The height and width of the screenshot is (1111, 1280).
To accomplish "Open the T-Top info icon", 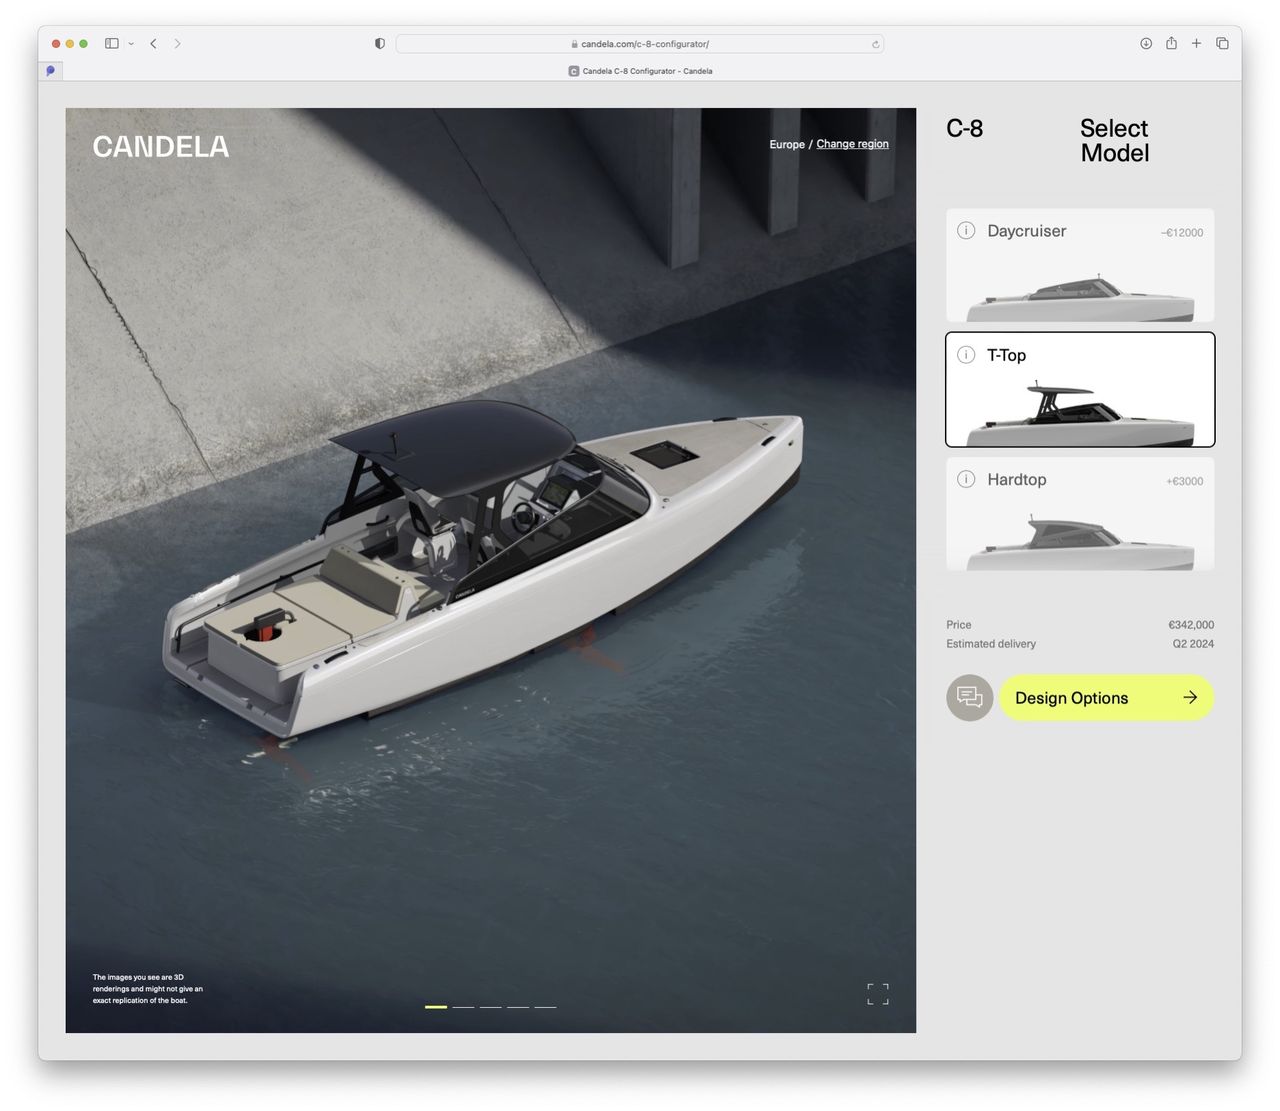I will pos(966,355).
